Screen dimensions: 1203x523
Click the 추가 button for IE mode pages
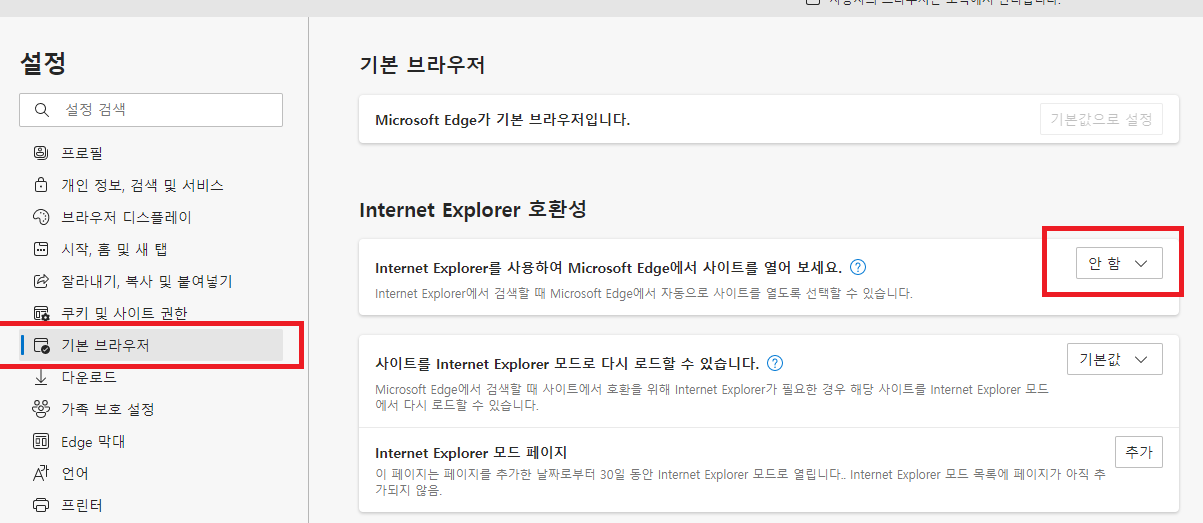point(1139,452)
